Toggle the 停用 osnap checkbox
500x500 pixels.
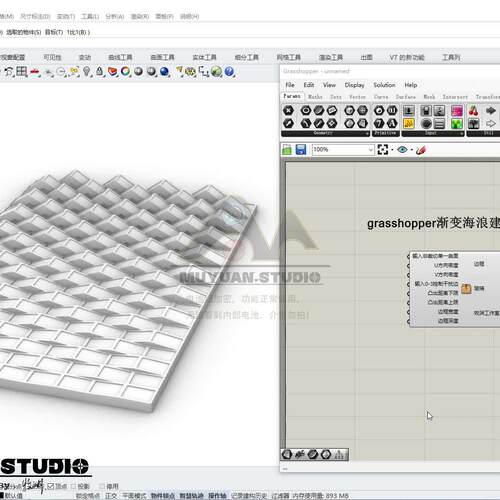102,486
